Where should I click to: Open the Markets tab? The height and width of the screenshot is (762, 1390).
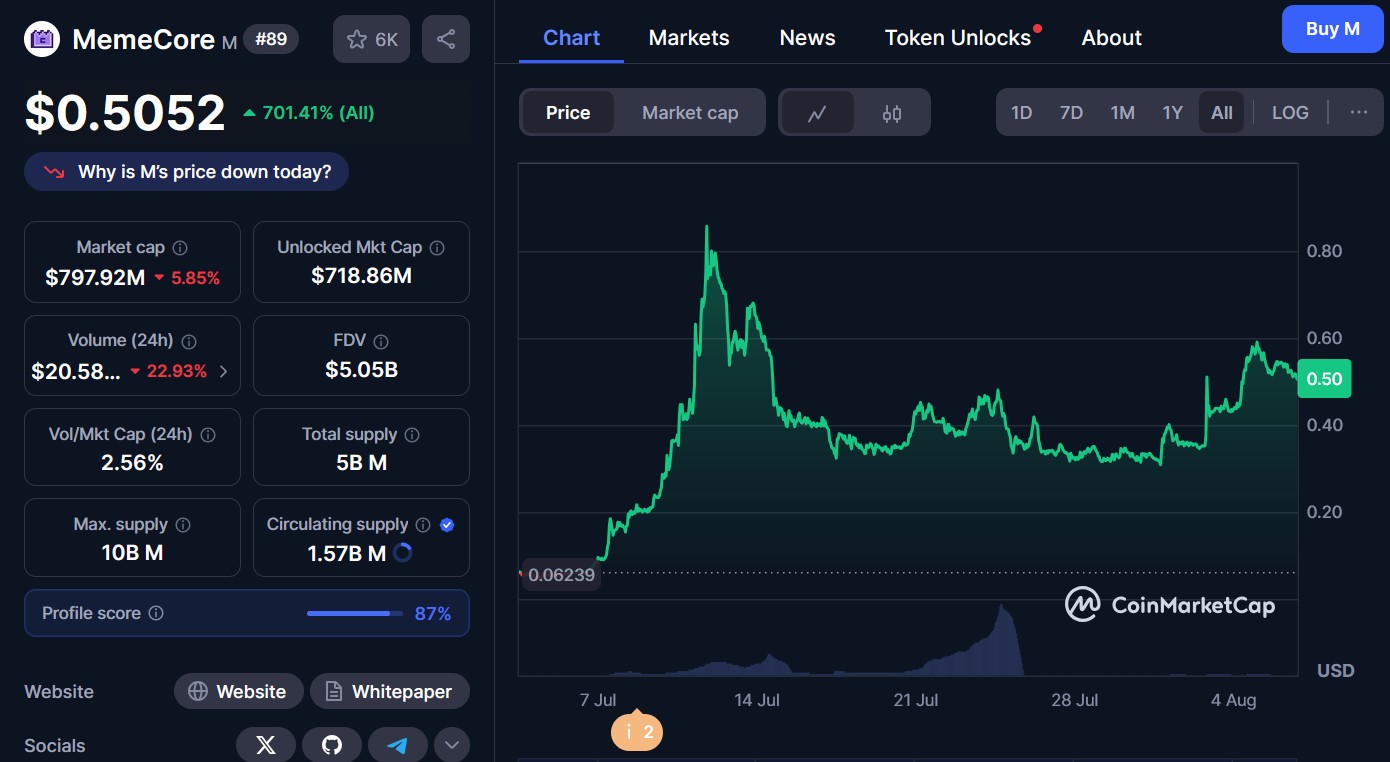click(x=689, y=38)
